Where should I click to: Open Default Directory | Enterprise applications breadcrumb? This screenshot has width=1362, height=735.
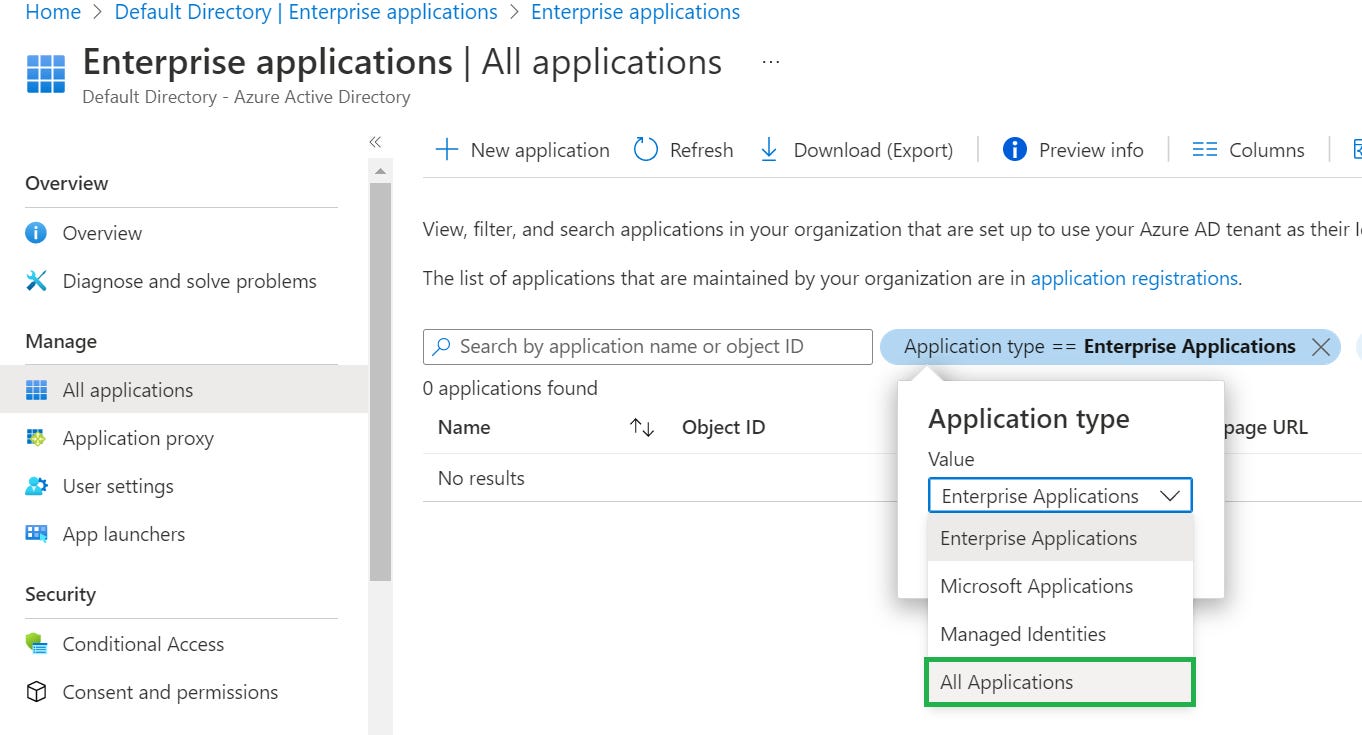coord(306,12)
